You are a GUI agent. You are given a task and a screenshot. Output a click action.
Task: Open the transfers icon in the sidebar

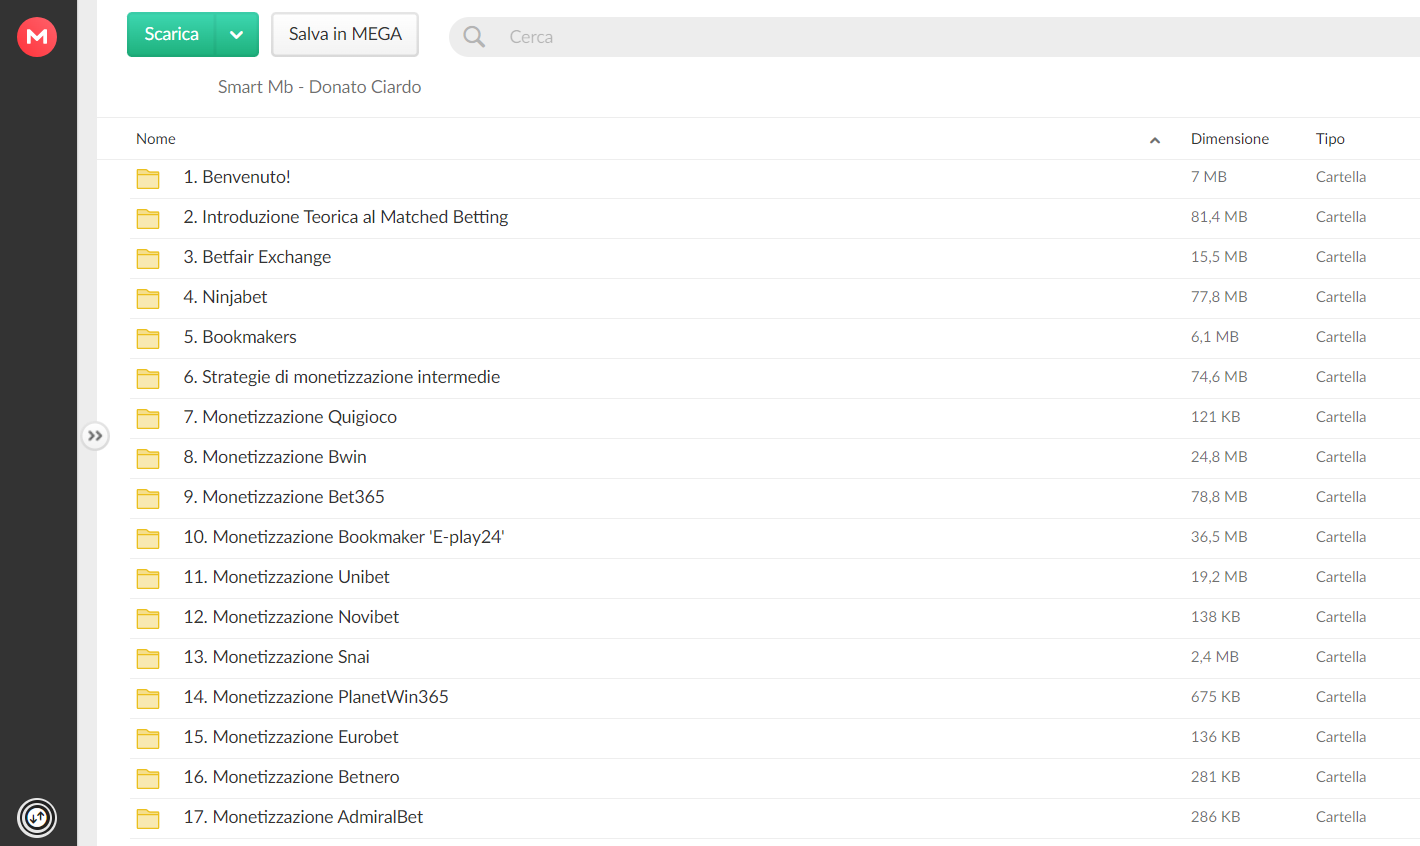(37, 818)
